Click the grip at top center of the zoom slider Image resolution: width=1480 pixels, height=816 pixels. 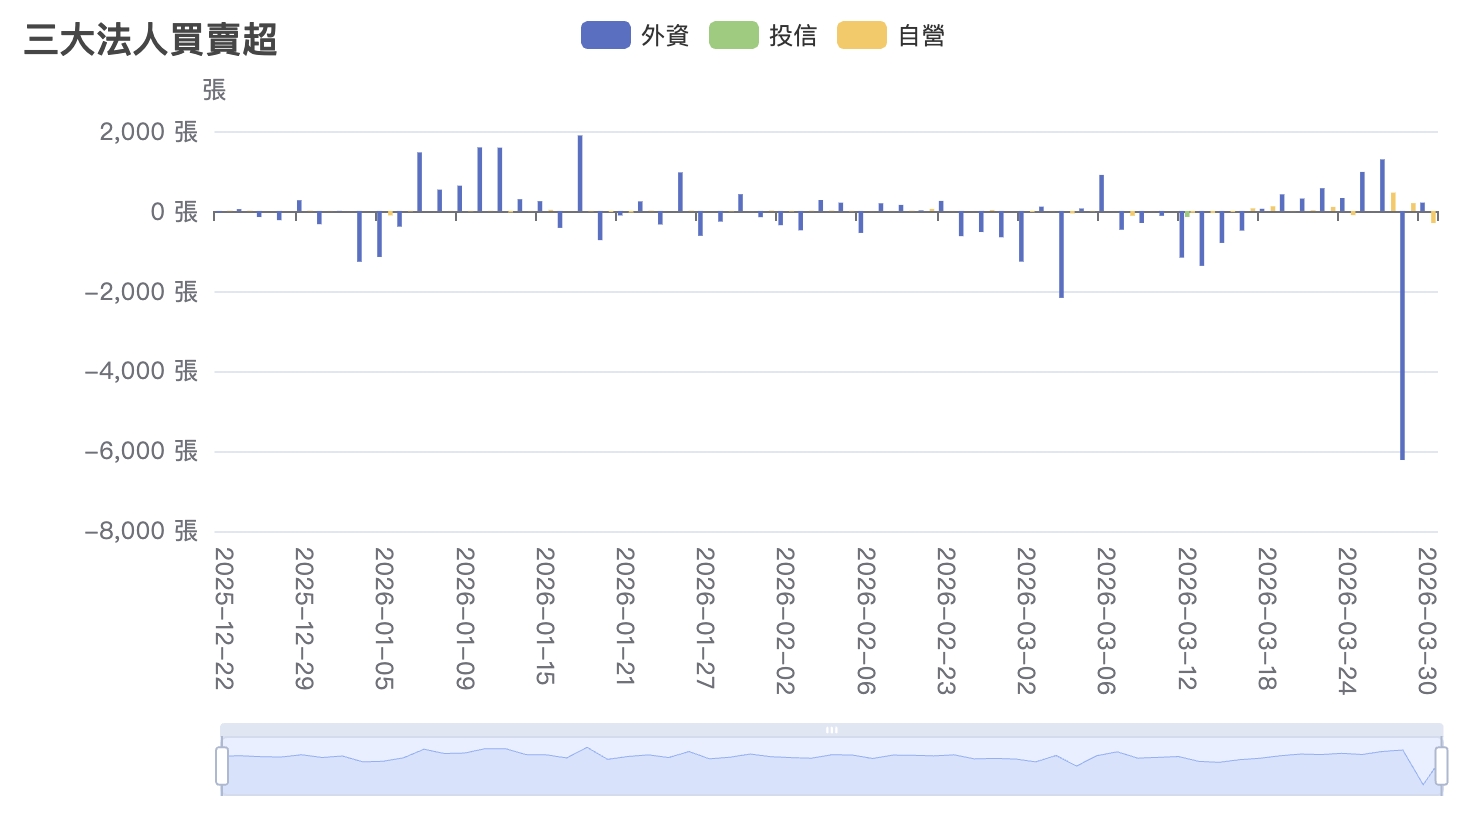[831, 730]
